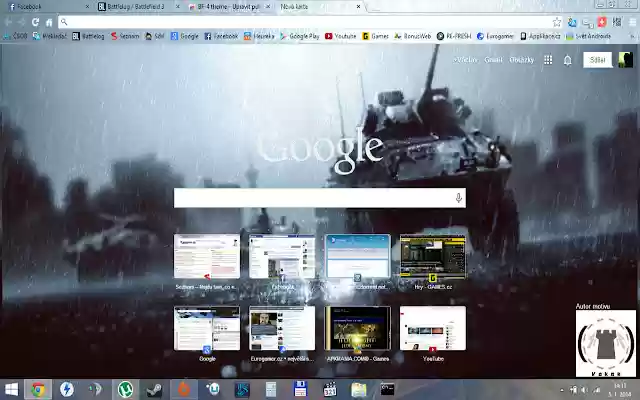The width and height of the screenshot is (640, 400).
Task: Show Google notifications bell
Action: pos(568,60)
